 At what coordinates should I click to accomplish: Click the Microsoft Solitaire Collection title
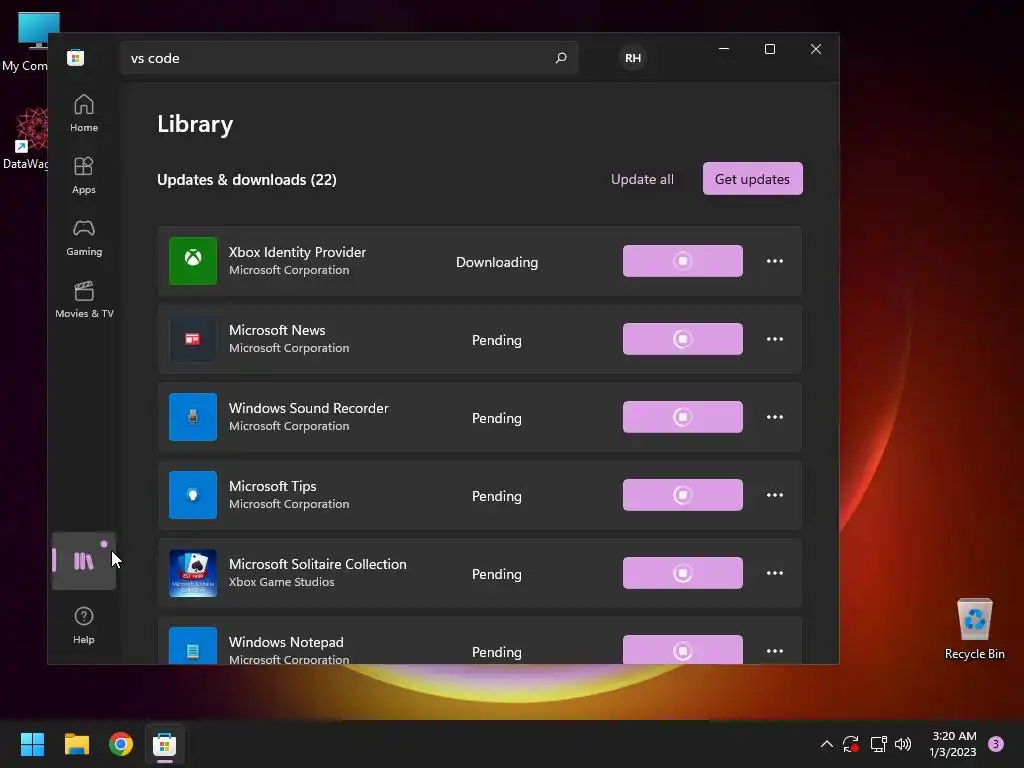[x=317, y=564]
